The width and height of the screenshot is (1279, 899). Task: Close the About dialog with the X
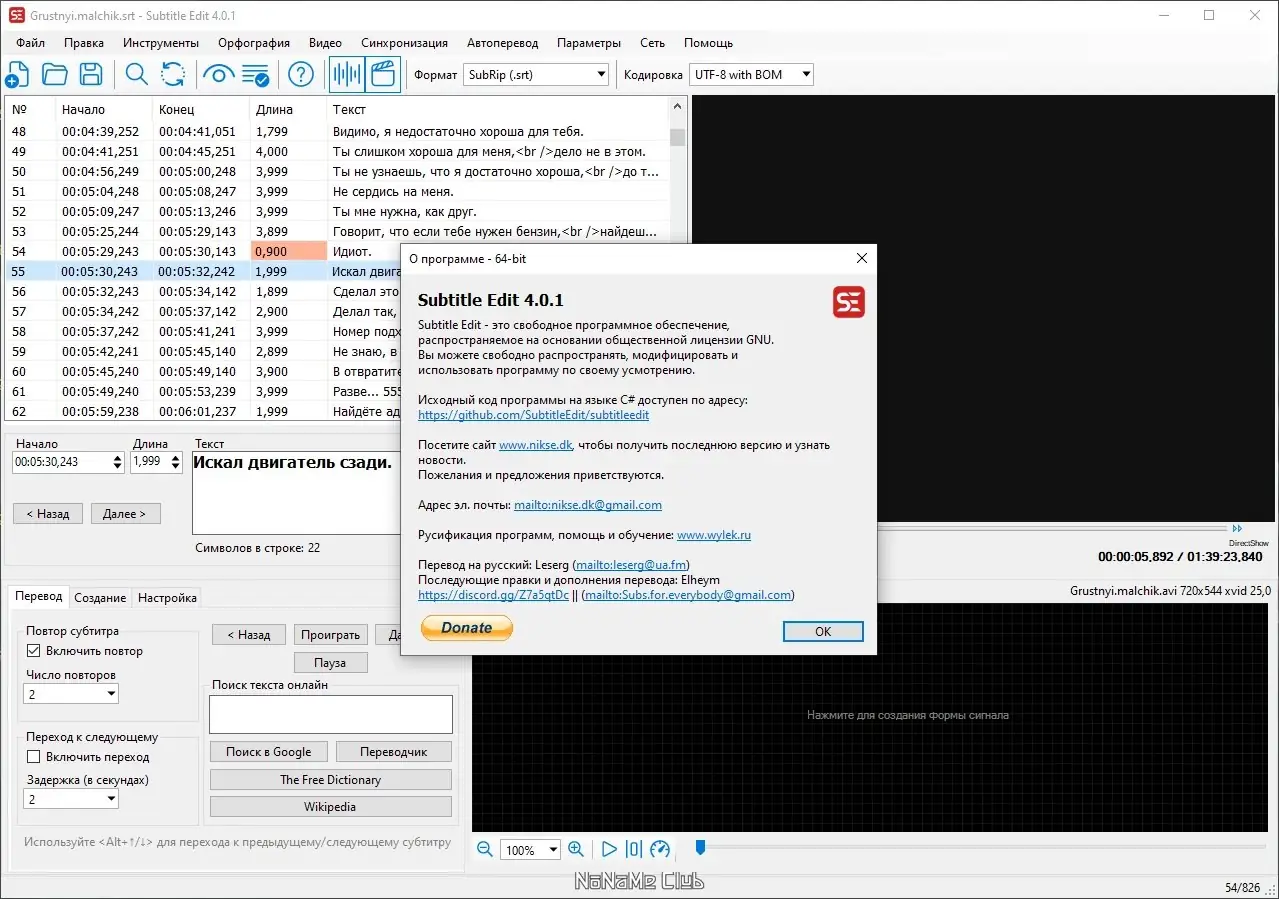(862, 258)
